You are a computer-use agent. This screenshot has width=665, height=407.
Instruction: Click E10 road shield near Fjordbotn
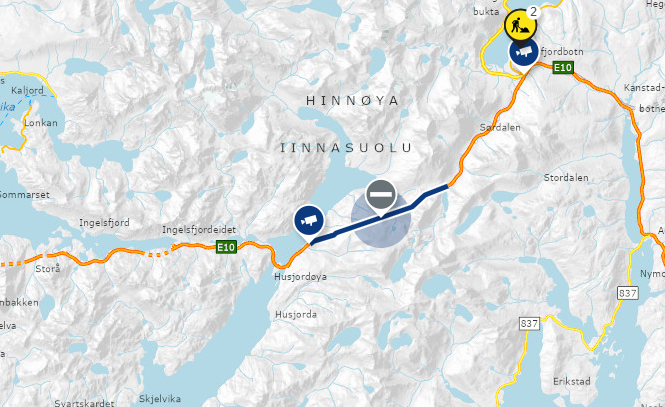(x=563, y=67)
